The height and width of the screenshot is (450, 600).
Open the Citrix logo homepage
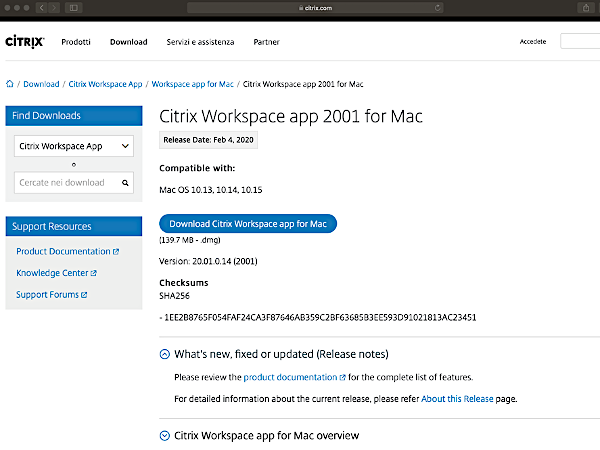[x=25, y=41]
